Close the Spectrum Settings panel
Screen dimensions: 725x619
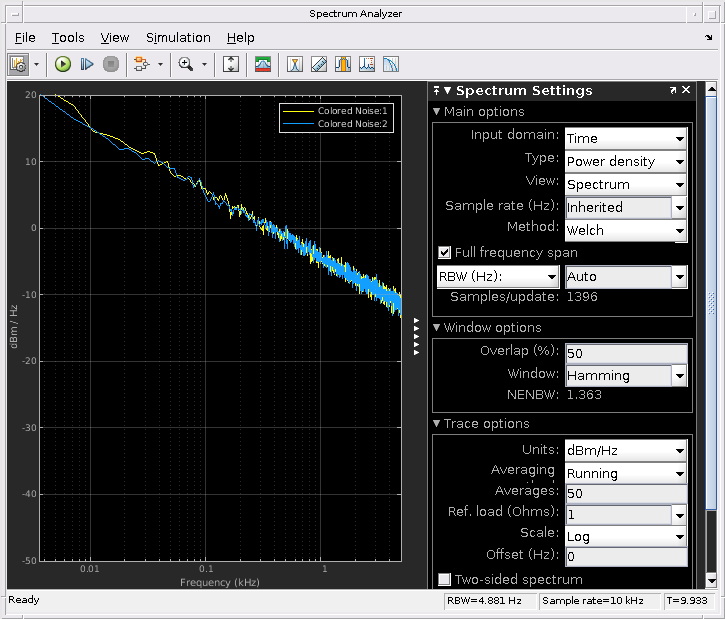[x=686, y=90]
